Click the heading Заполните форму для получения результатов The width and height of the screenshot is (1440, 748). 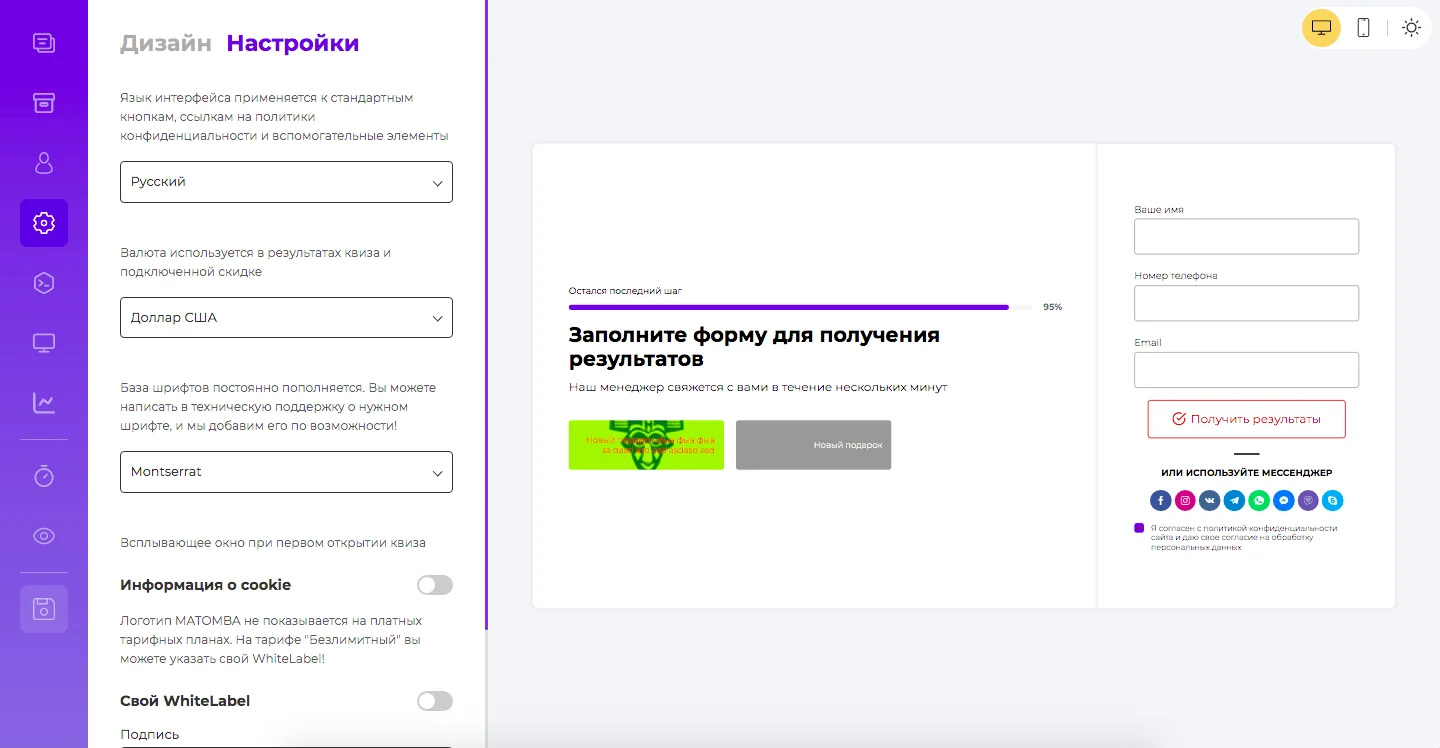point(754,346)
